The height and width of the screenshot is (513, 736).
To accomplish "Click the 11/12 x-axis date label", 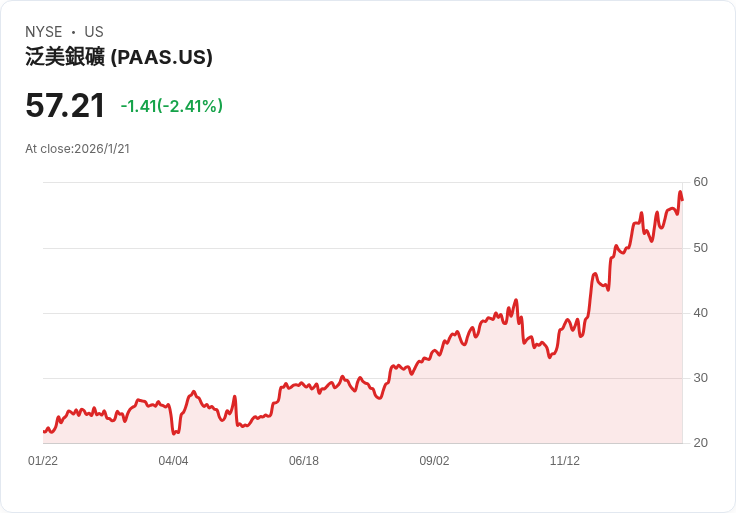I will [x=565, y=461].
